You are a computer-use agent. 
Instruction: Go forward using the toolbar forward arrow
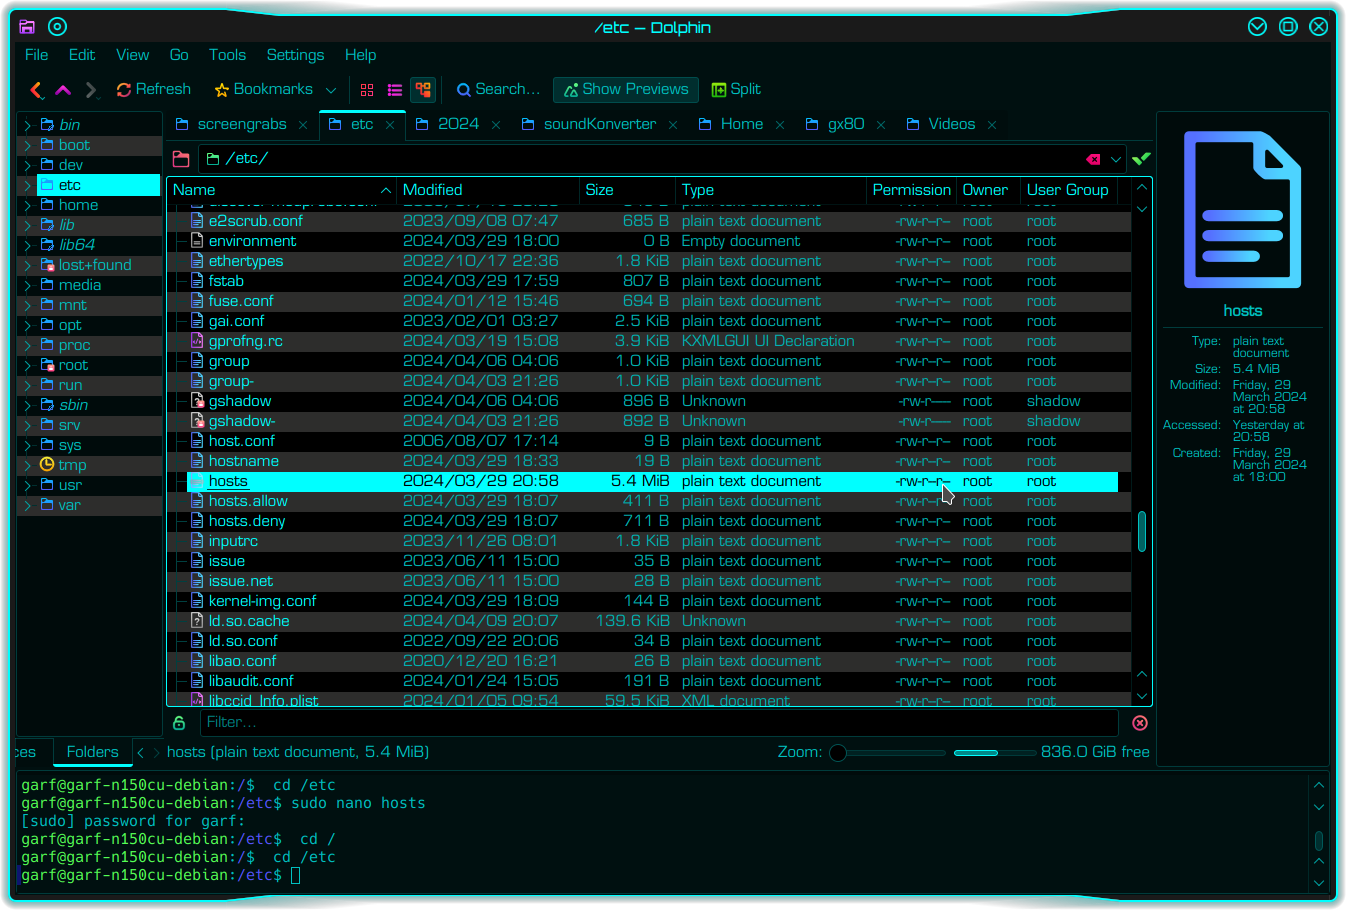pos(91,90)
